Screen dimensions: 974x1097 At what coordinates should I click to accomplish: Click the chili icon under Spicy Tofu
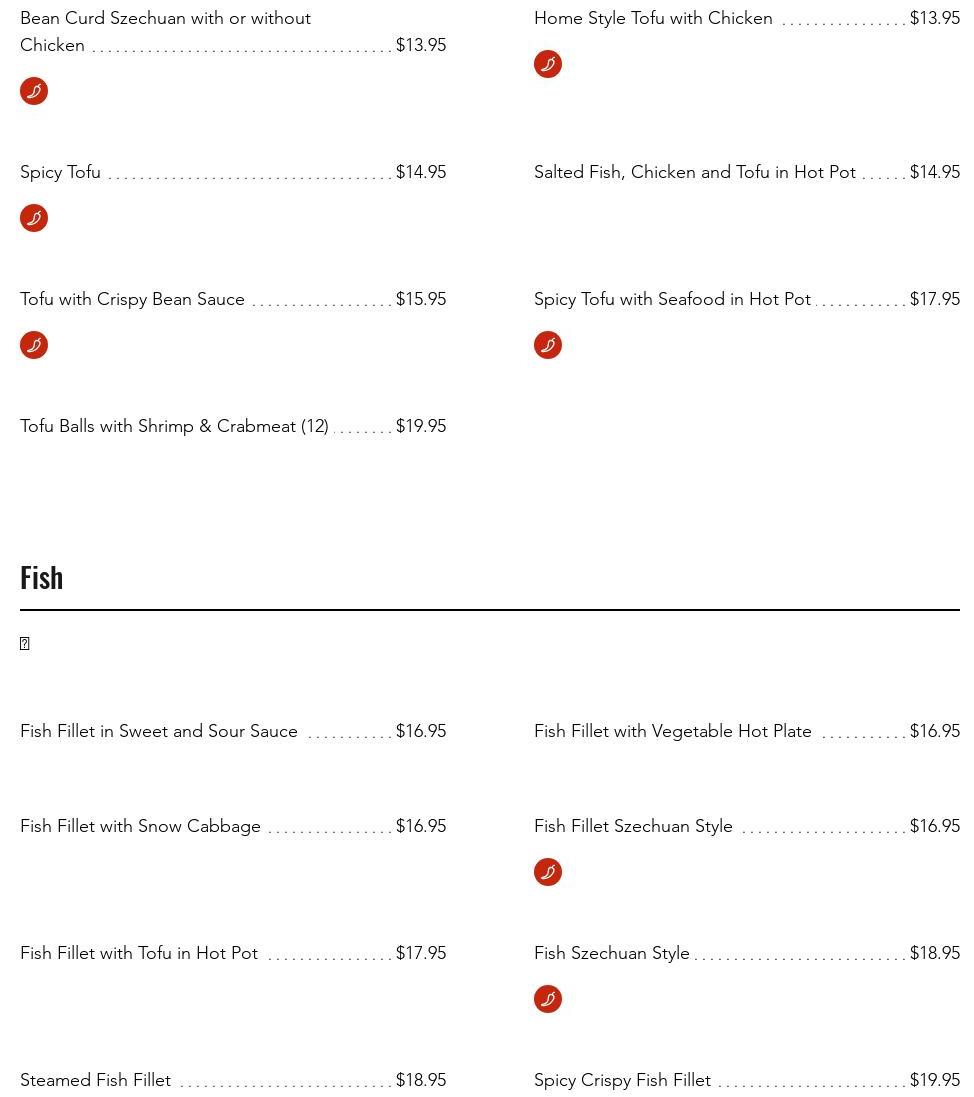click(34, 218)
